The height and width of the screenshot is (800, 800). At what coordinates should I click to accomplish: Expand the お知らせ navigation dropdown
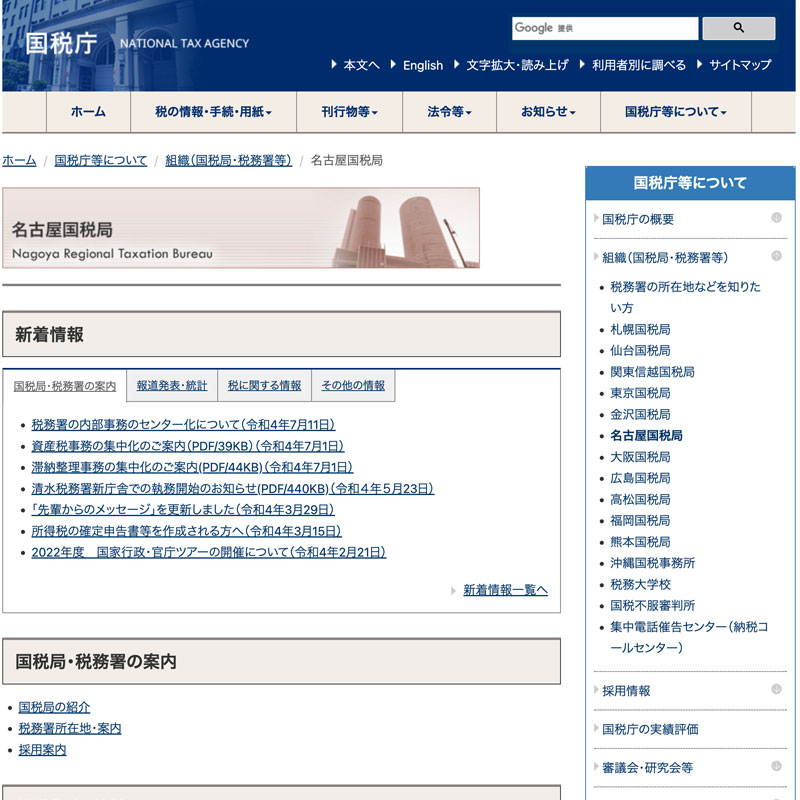click(548, 112)
